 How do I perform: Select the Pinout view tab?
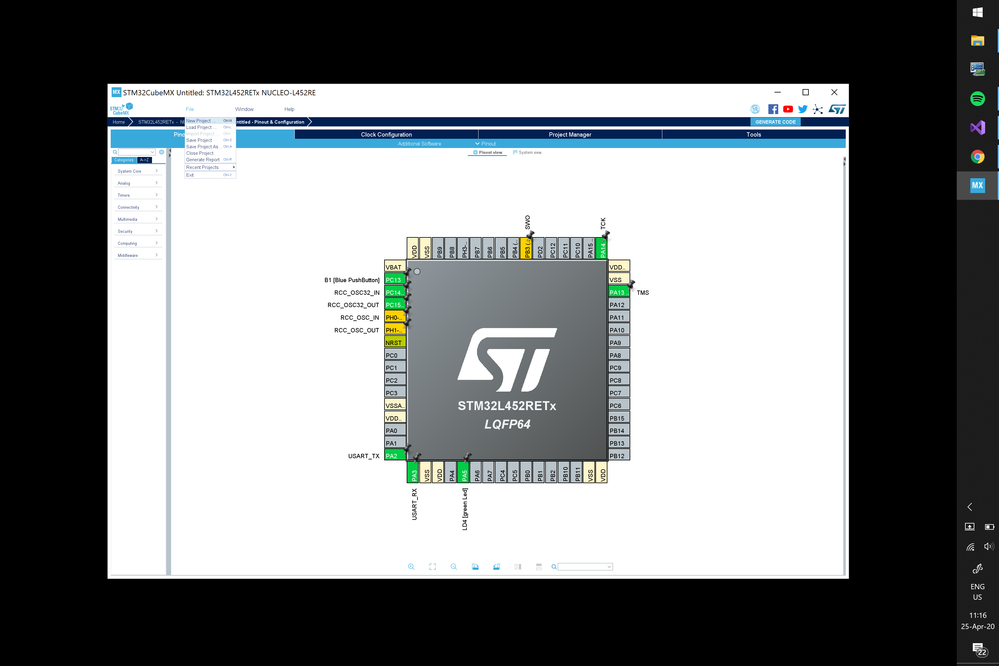click(x=488, y=152)
